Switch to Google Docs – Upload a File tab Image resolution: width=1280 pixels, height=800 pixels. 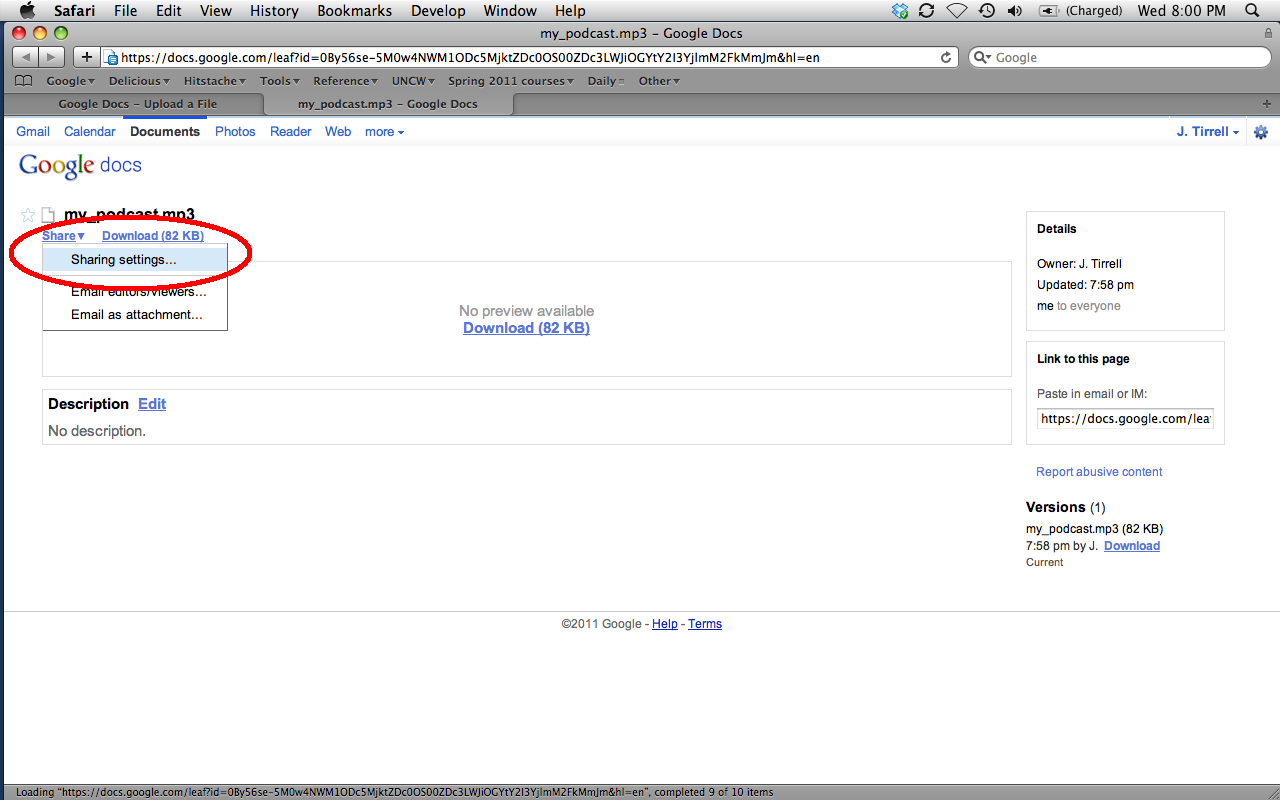point(137,104)
